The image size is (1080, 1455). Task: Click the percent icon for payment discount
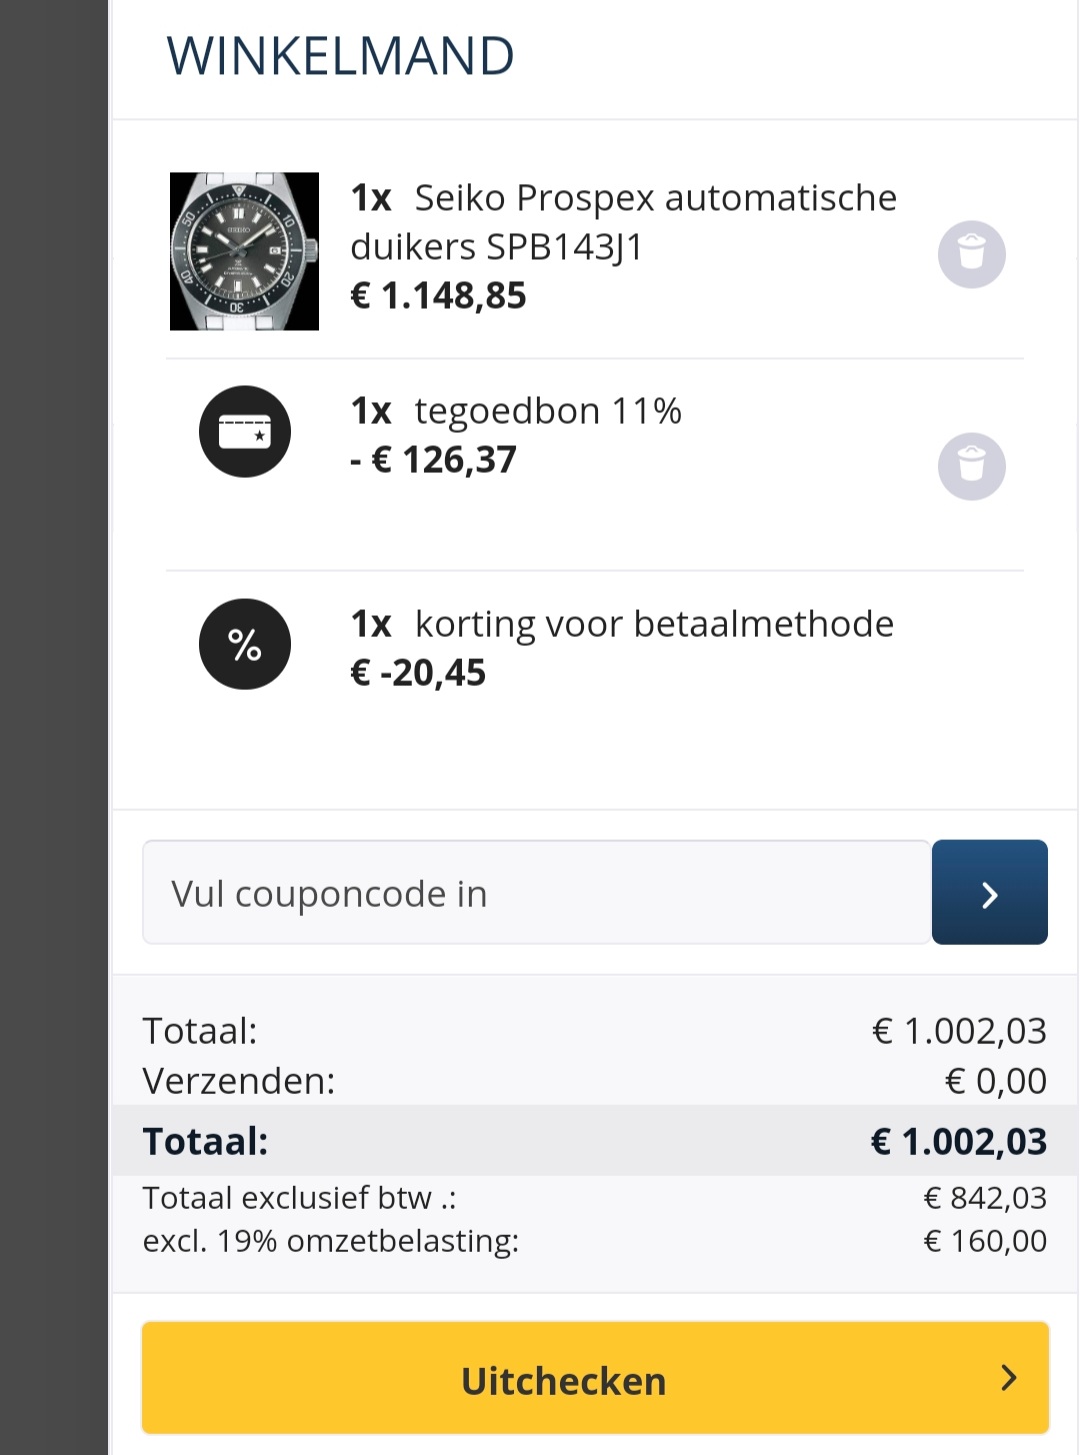(x=245, y=644)
